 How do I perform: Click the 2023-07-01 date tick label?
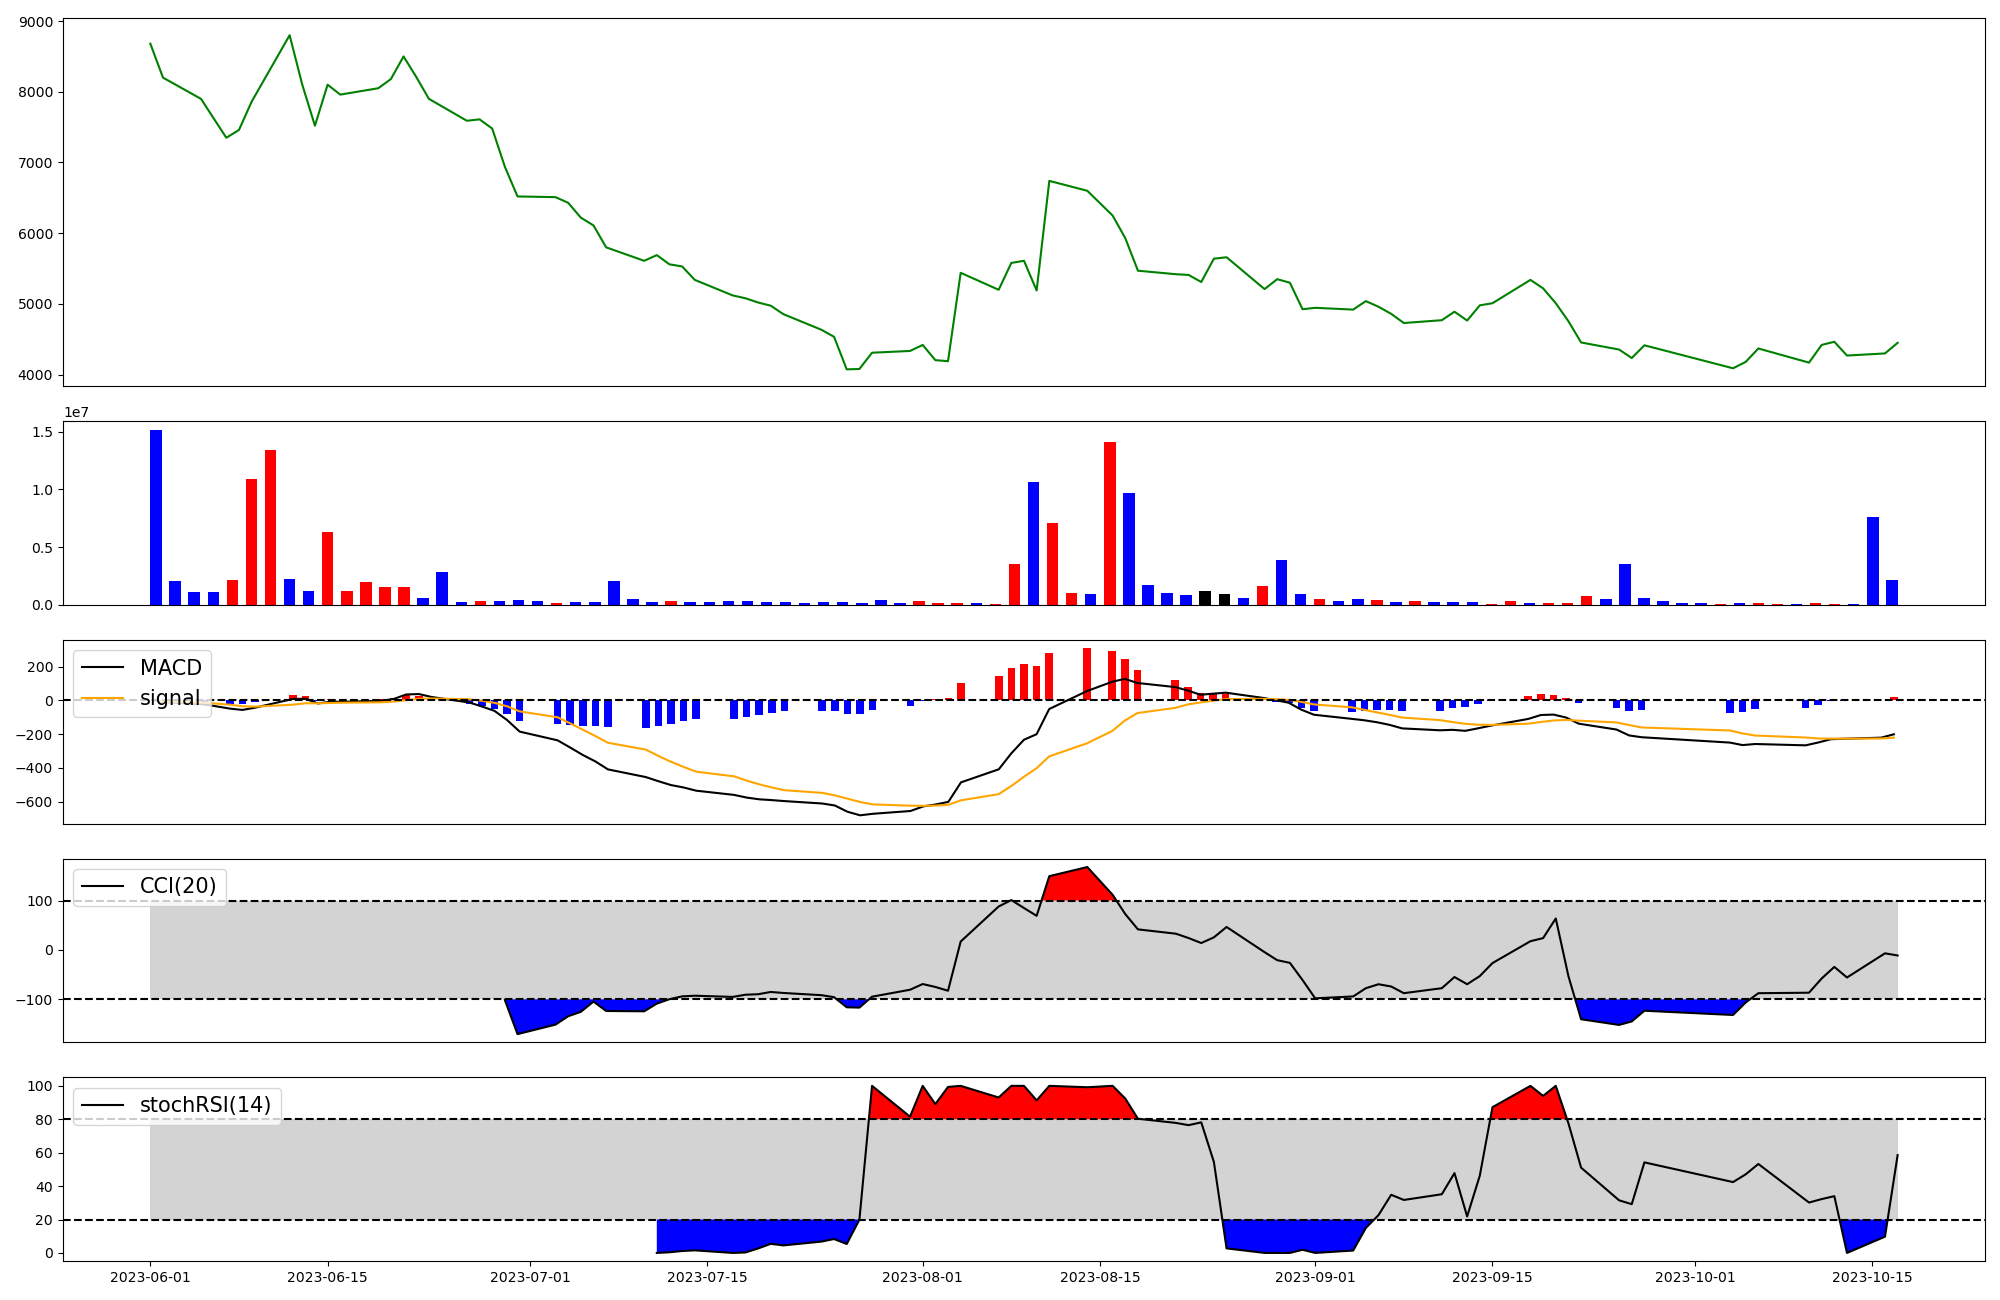tap(530, 1277)
